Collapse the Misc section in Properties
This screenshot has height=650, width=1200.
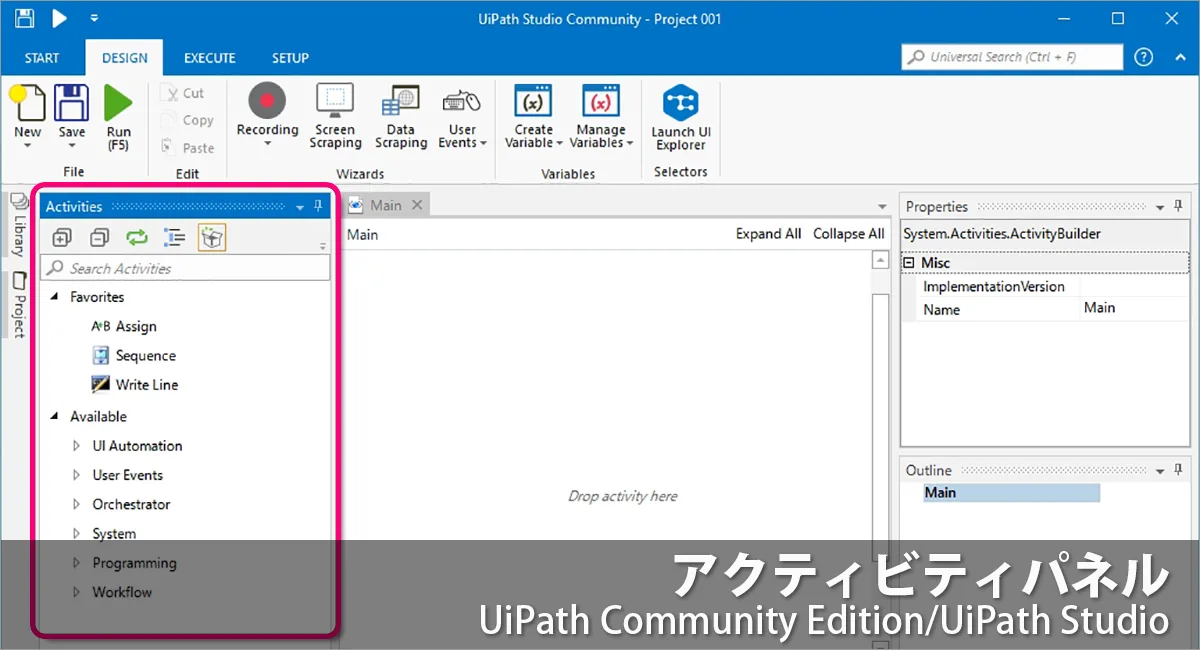click(x=909, y=263)
